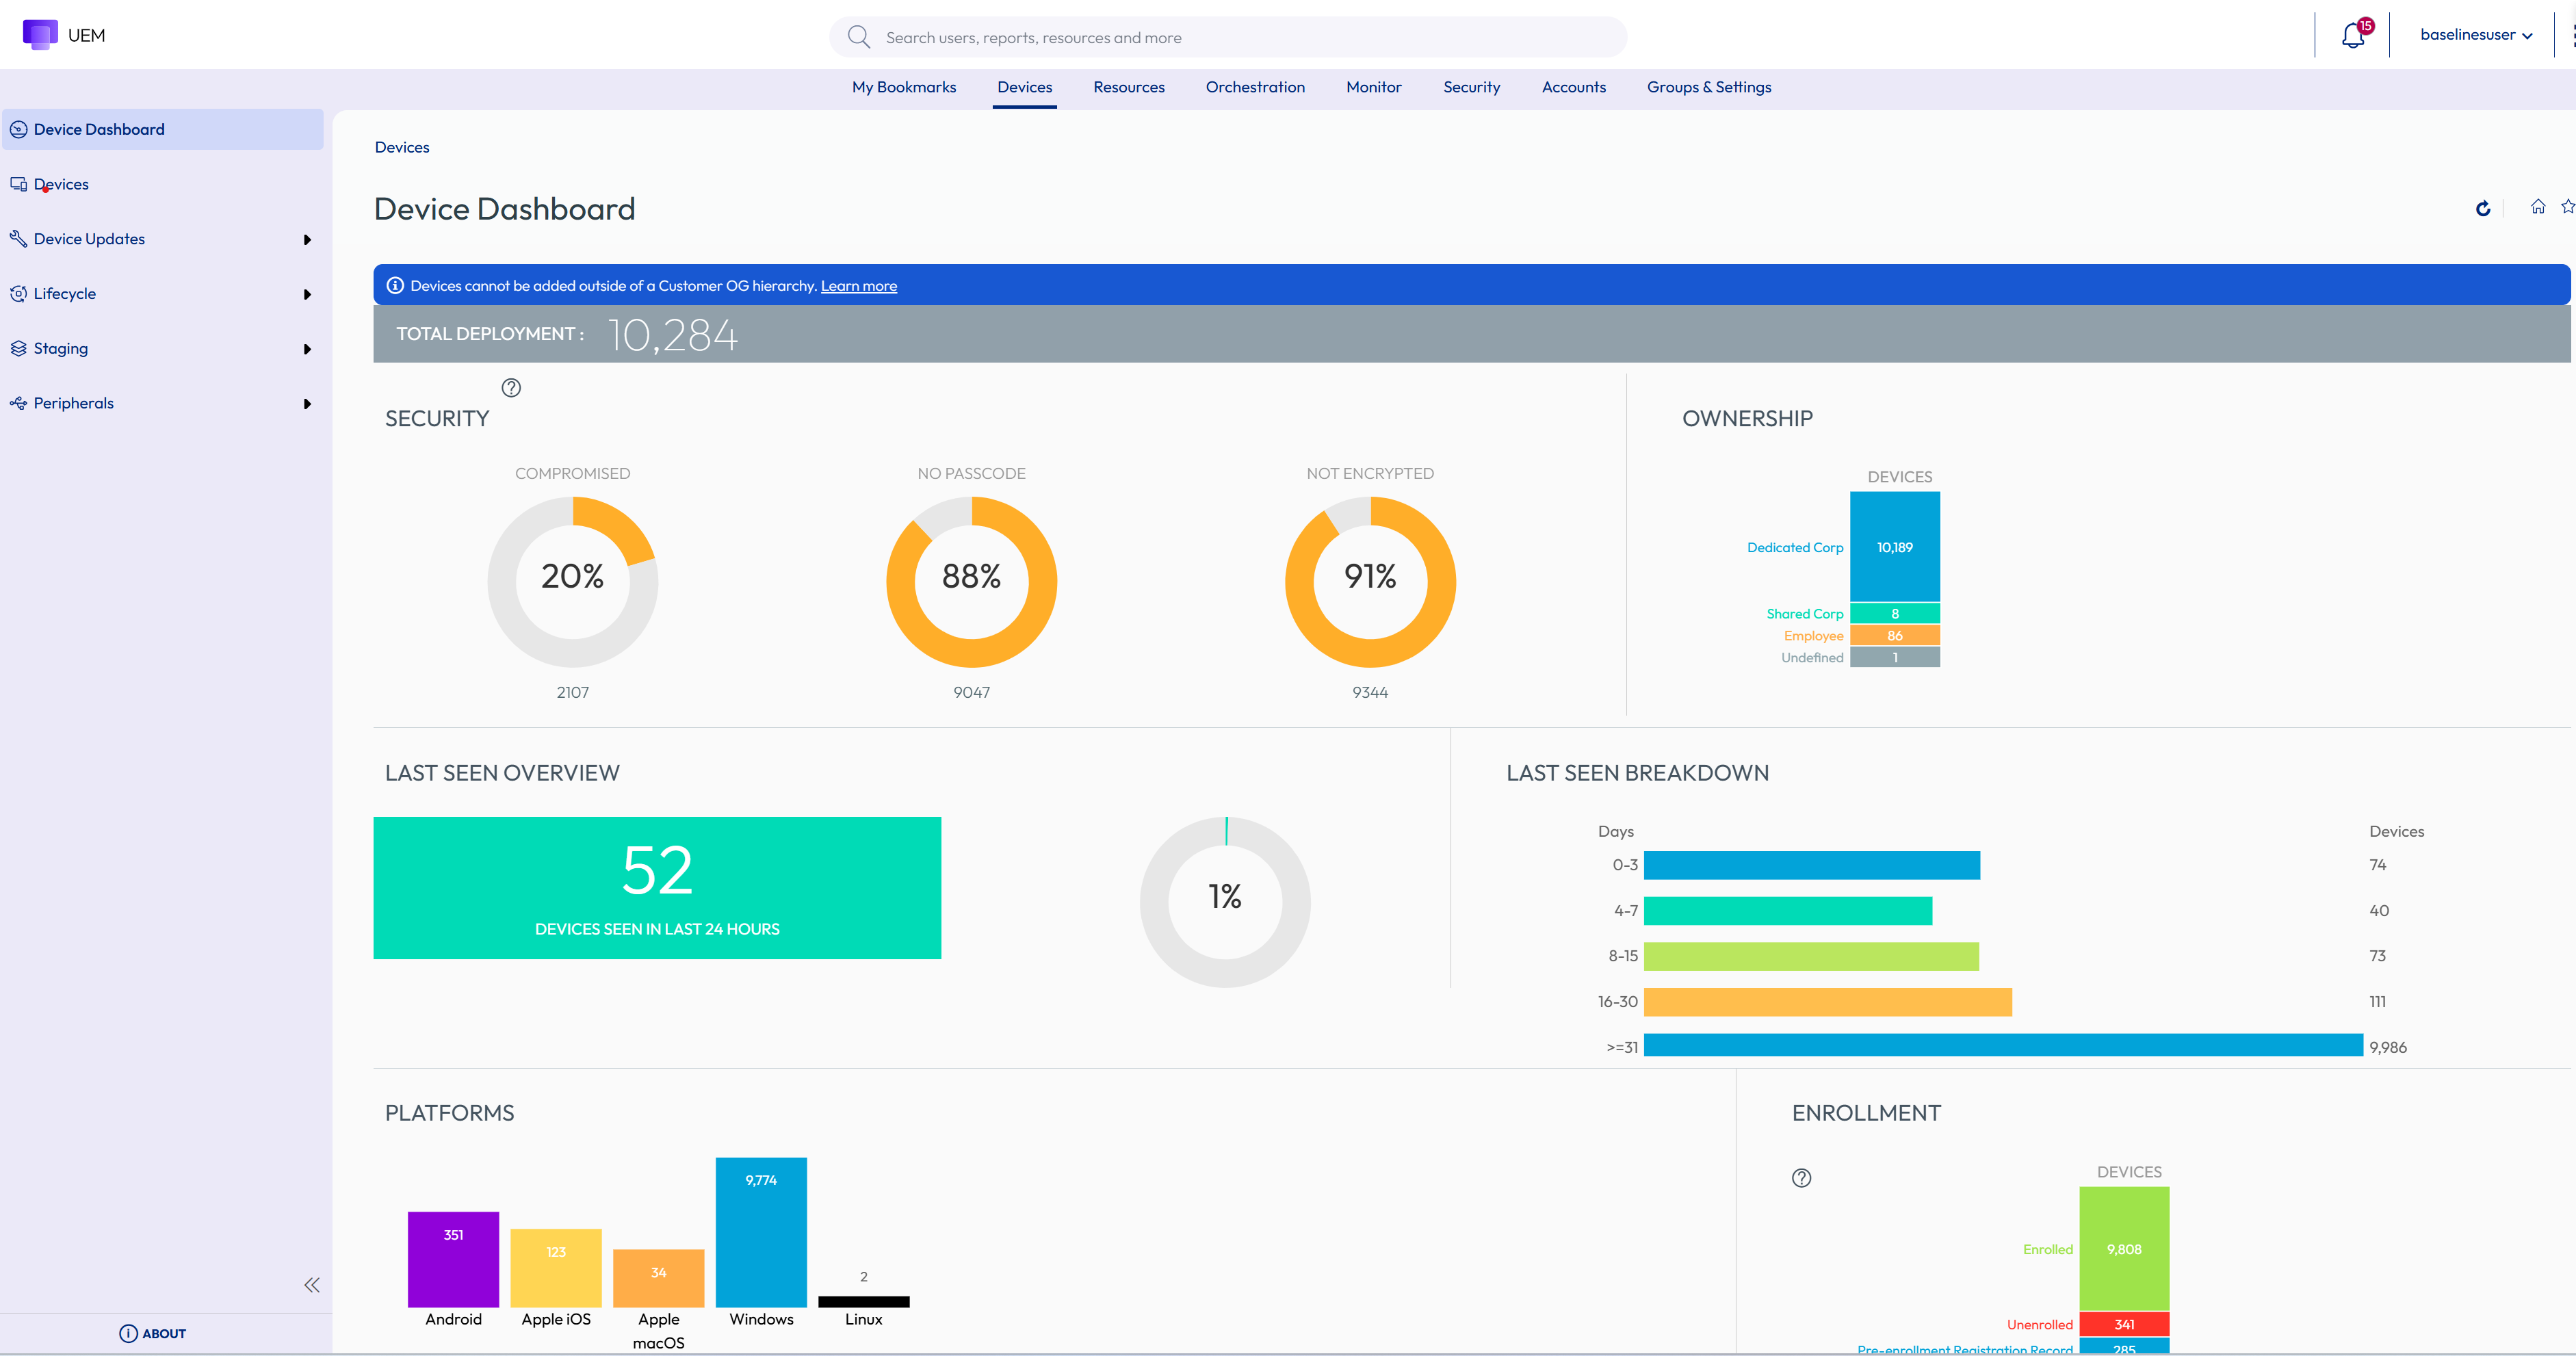Viewport: 2576px width, 1356px height.
Task: Go to the Monitor tab
Action: click(1373, 87)
